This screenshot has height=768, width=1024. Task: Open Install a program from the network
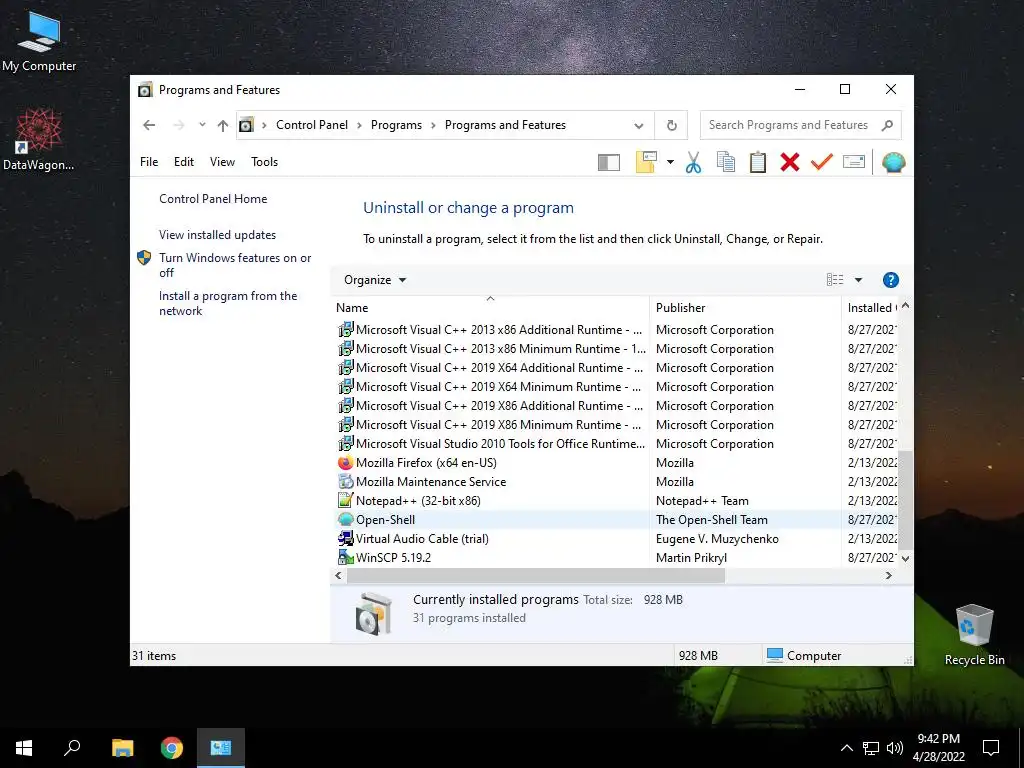click(x=228, y=303)
